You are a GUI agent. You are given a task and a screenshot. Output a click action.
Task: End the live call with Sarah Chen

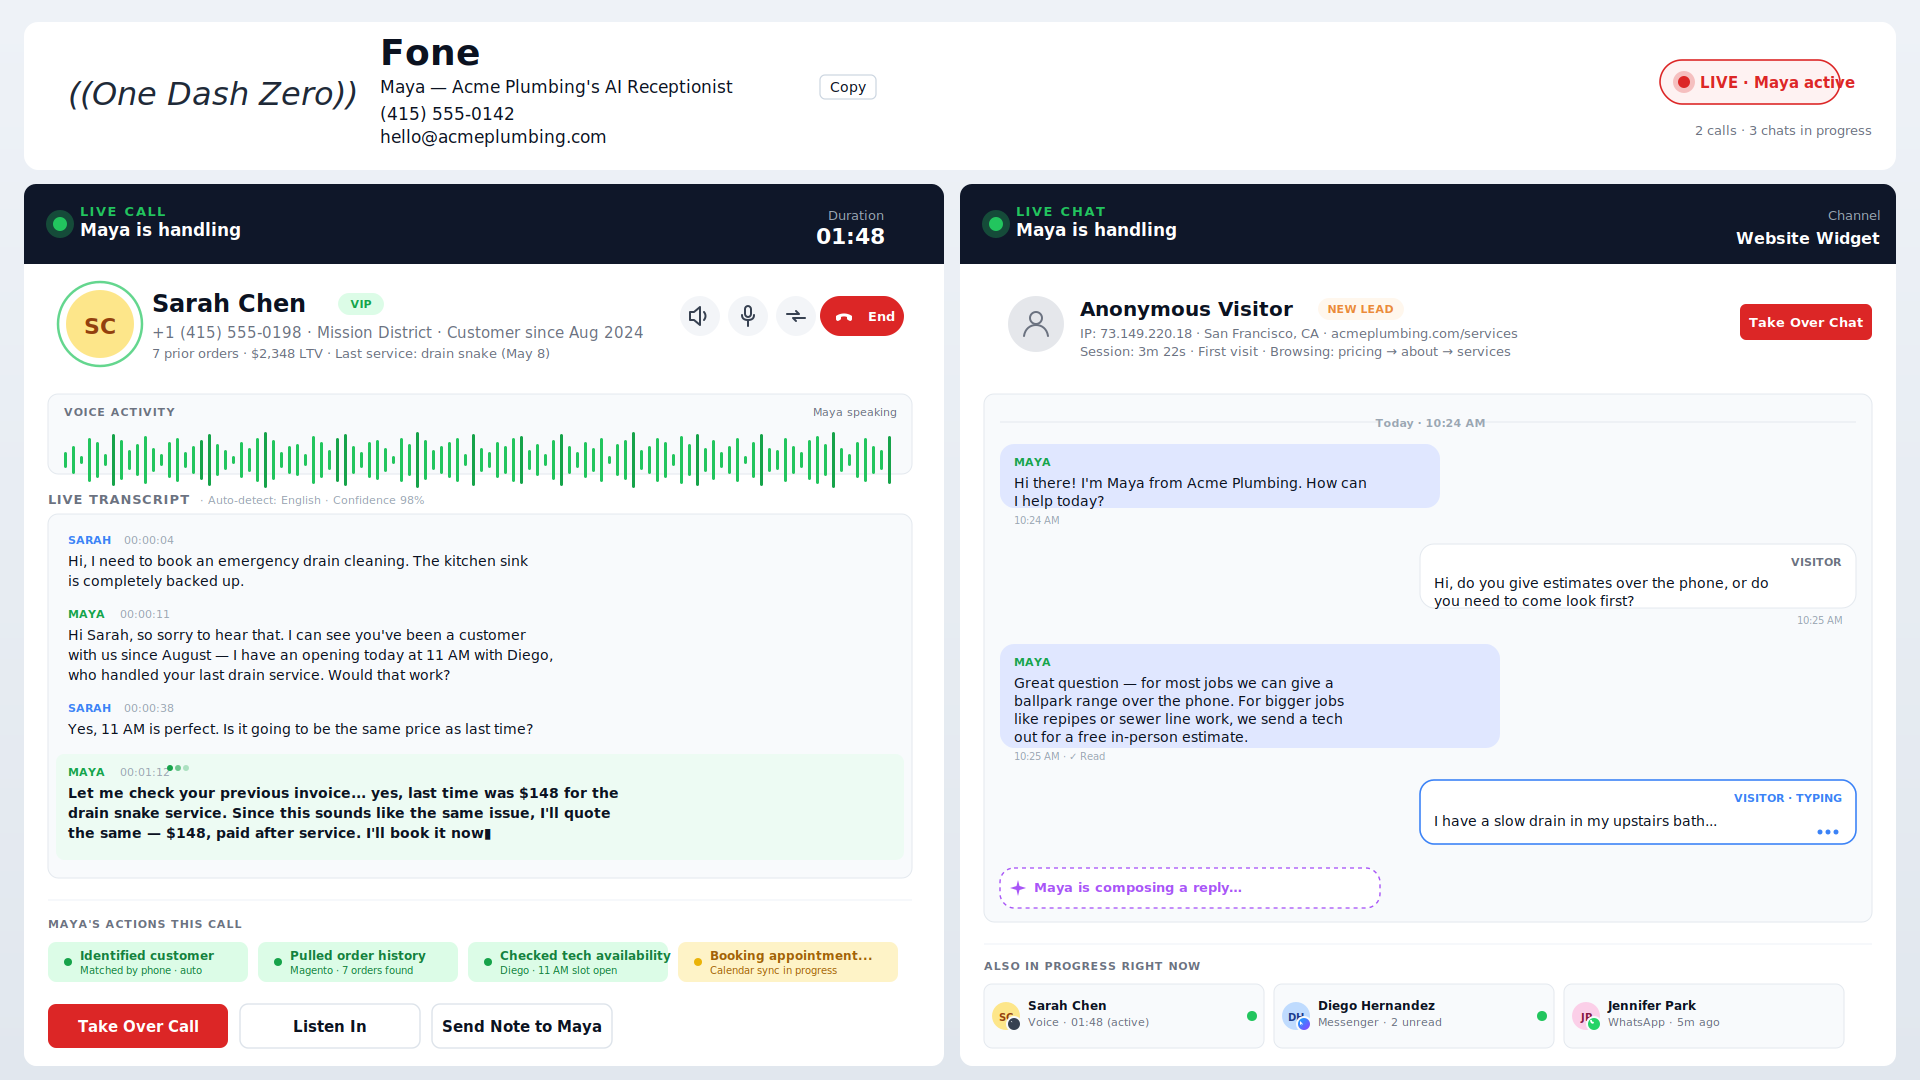[x=862, y=316]
